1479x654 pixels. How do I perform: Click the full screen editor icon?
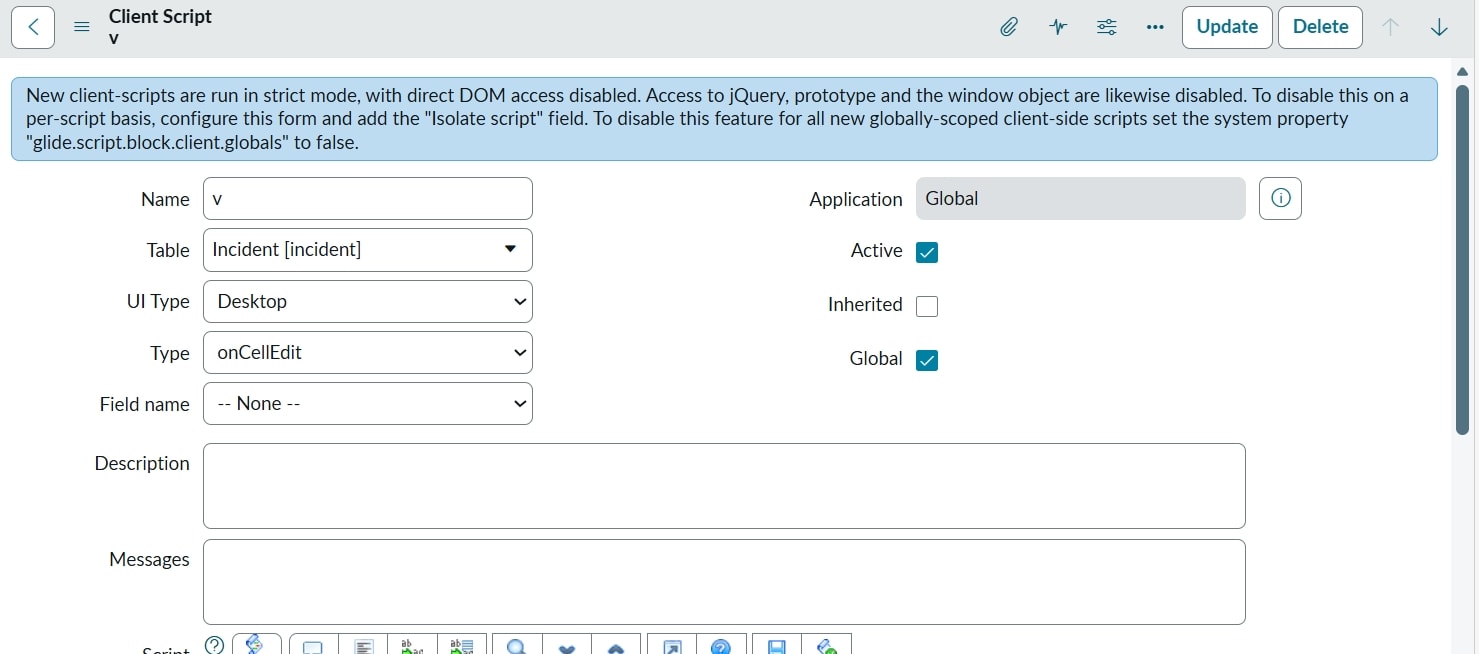(x=672, y=644)
